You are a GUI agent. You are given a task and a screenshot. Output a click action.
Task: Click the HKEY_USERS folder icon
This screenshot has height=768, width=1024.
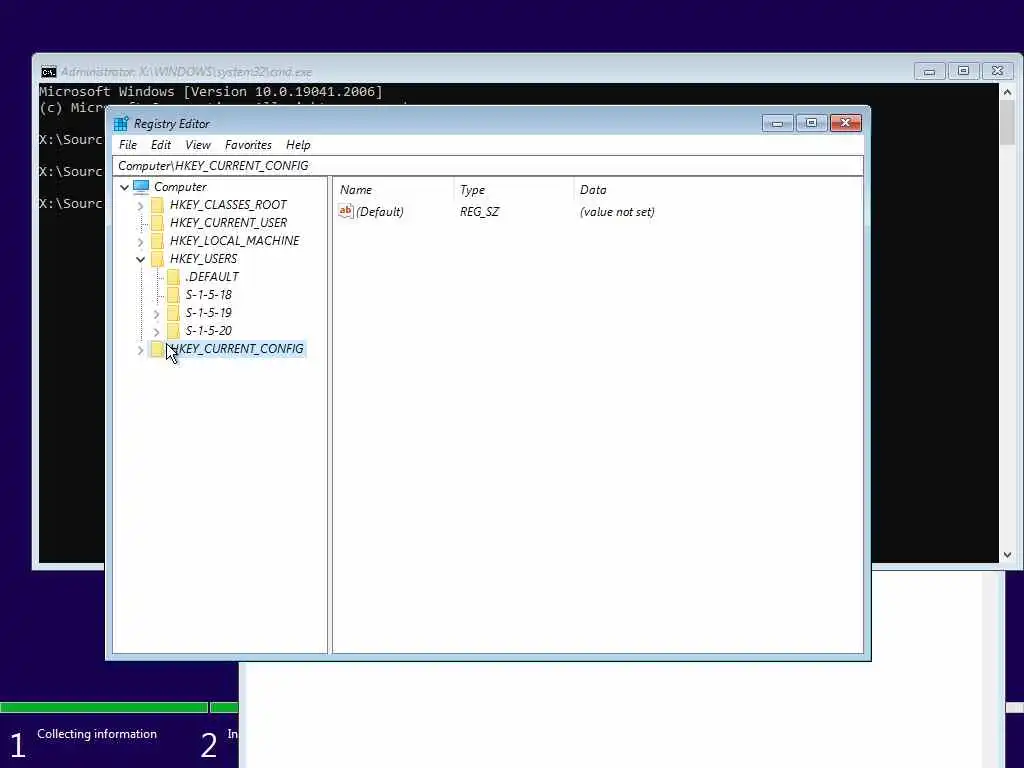[x=157, y=259]
